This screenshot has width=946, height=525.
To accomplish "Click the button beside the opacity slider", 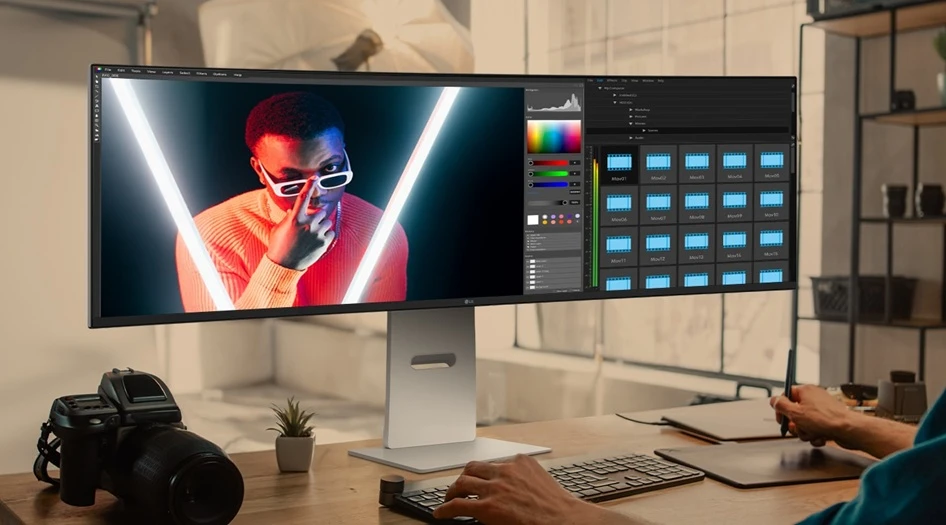I will coord(575,202).
